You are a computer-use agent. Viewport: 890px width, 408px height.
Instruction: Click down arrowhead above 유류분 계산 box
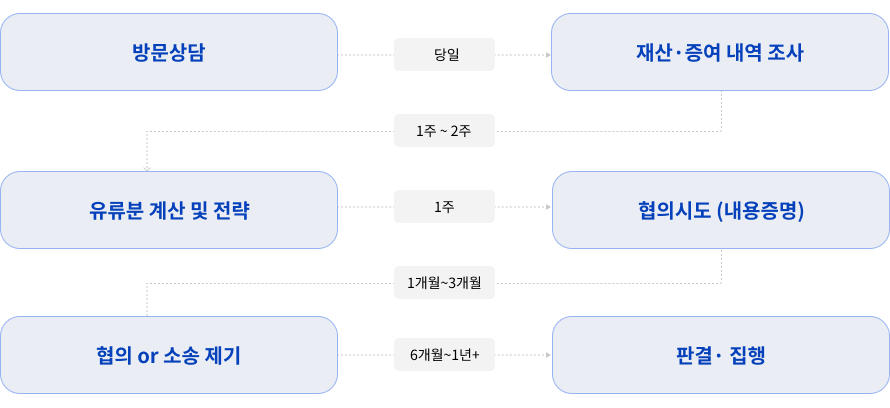[x=147, y=168]
